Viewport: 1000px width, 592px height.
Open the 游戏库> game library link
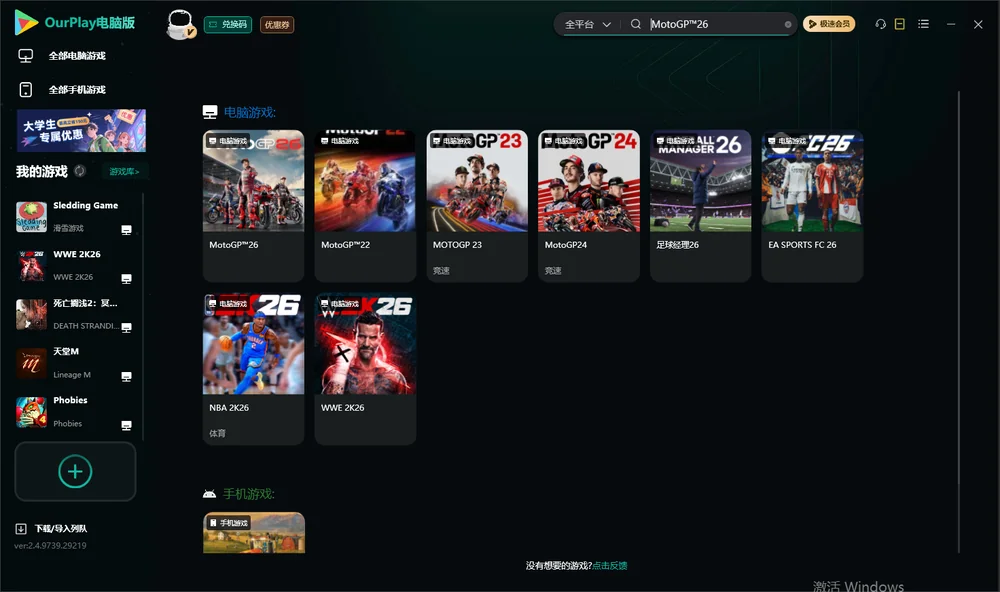[x=124, y=172]
